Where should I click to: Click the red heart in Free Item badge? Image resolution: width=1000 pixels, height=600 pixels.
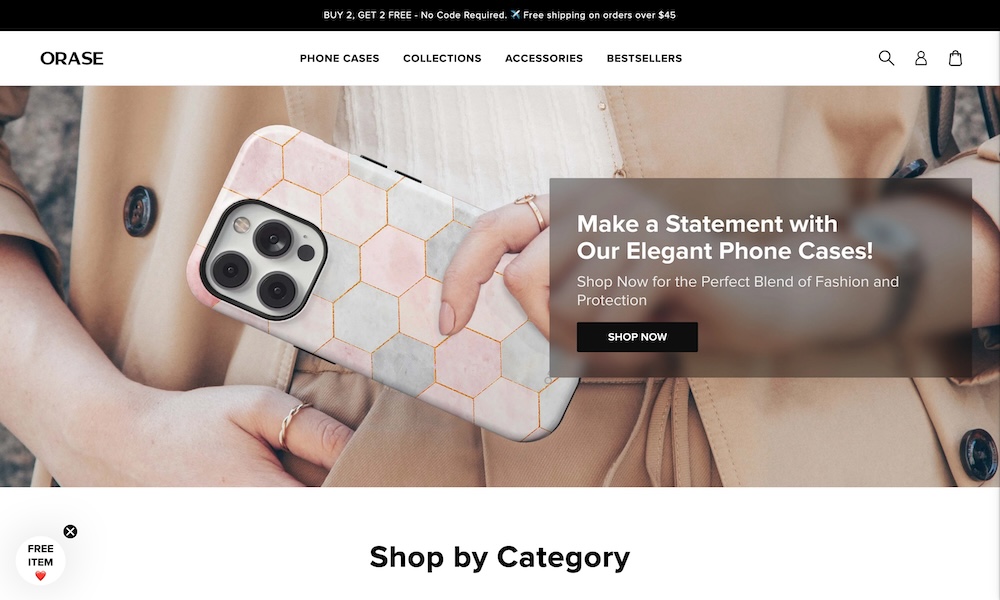[x=40, y=576]
